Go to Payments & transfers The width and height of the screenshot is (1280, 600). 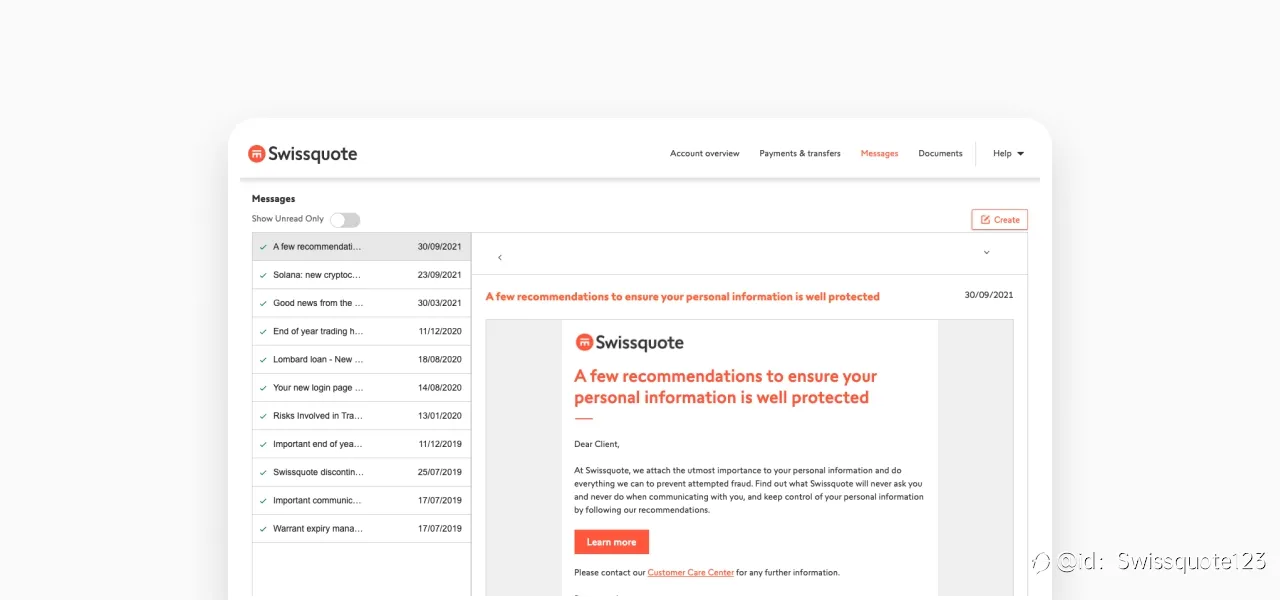point(800,154)
